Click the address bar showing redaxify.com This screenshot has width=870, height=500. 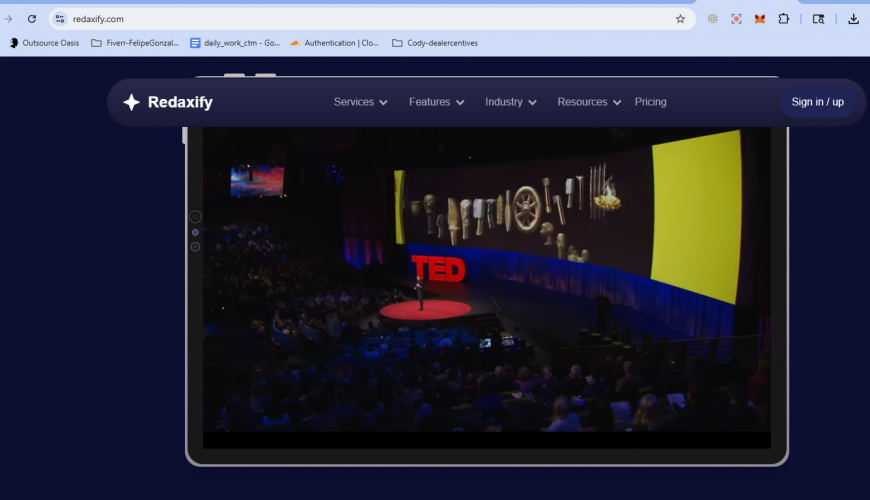pos(372,19)
